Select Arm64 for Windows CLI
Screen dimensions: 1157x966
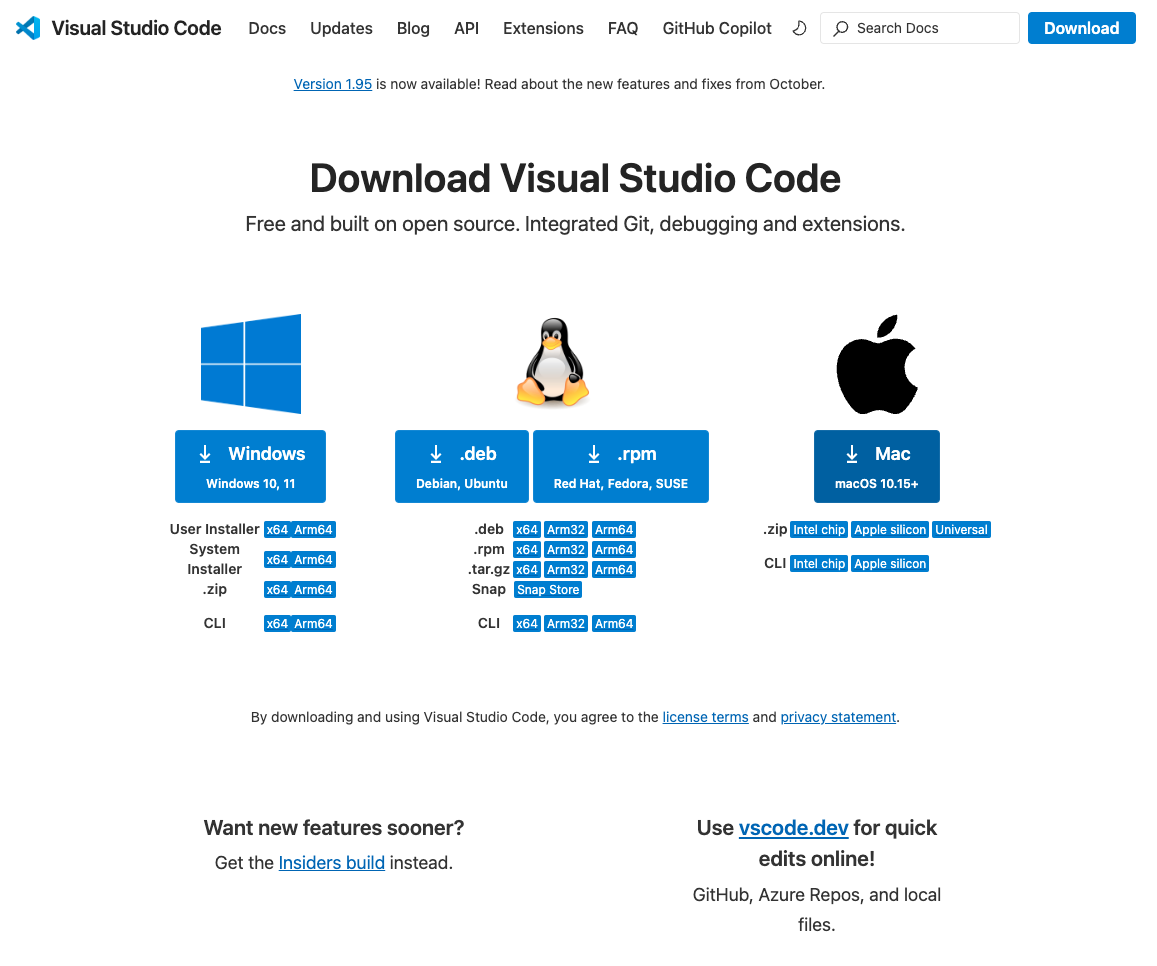tap(314, 624)
